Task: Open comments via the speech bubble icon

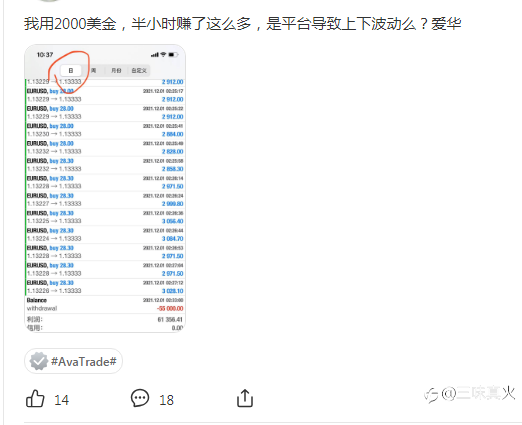Action: [140, 398]
